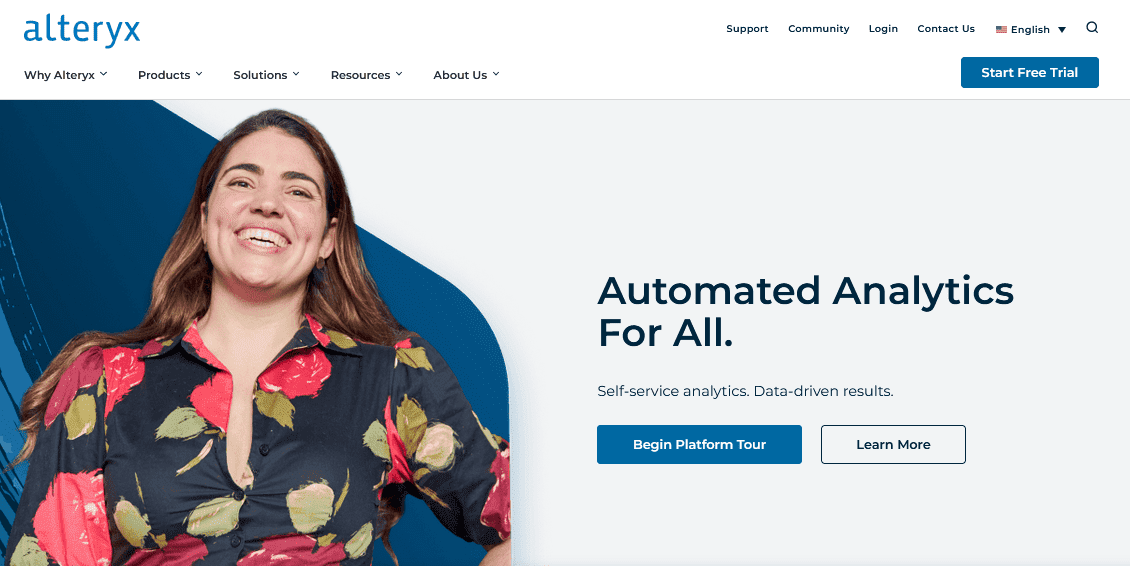This screenshot has width=1130, height=566.
Task: Expand the Resources menu chevron
Action: (399, 74)
